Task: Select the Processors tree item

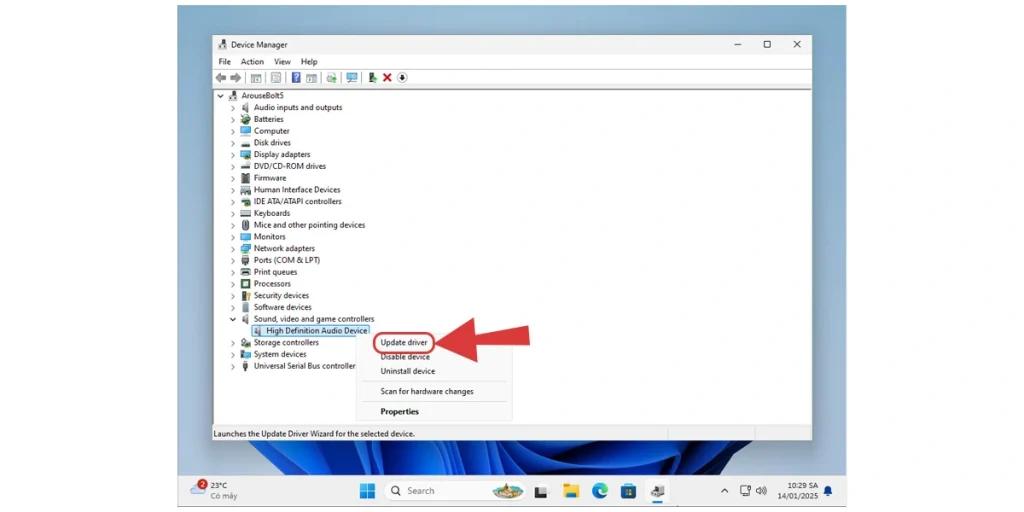Action: 272,284
